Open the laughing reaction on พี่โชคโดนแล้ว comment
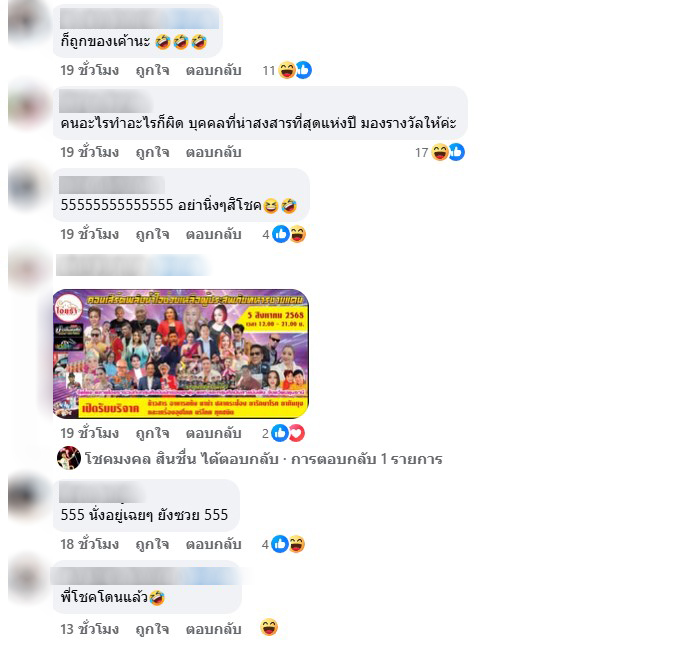 269,627
